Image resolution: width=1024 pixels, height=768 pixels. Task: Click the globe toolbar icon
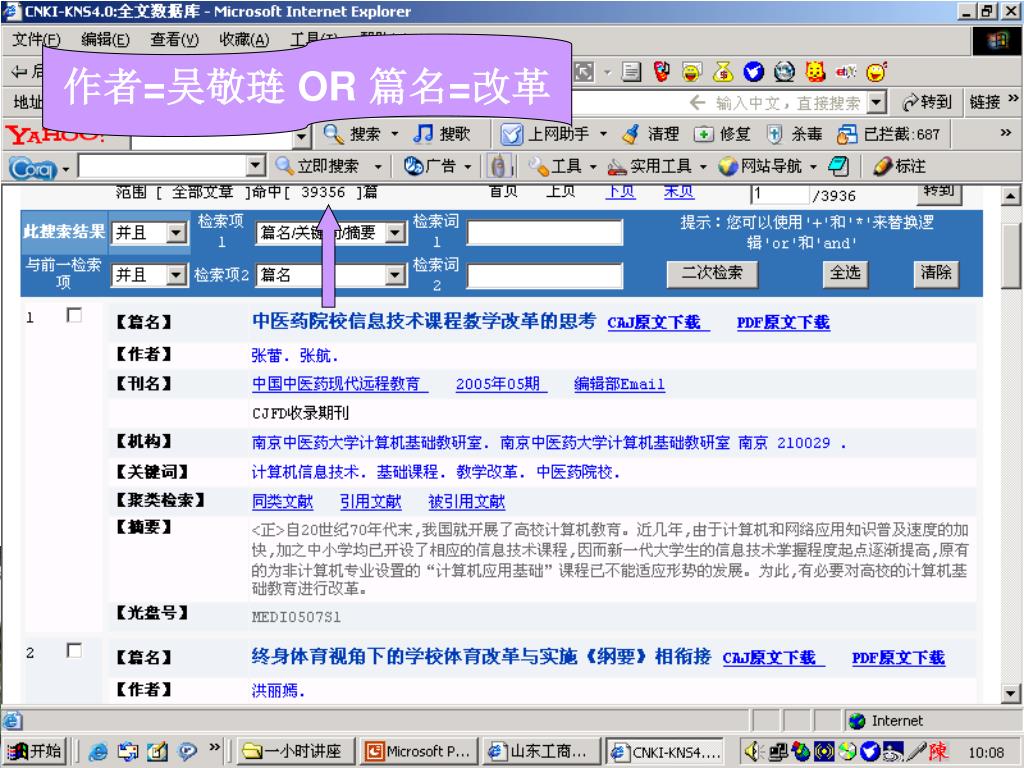pyautogui.click(x=784, y=71)
